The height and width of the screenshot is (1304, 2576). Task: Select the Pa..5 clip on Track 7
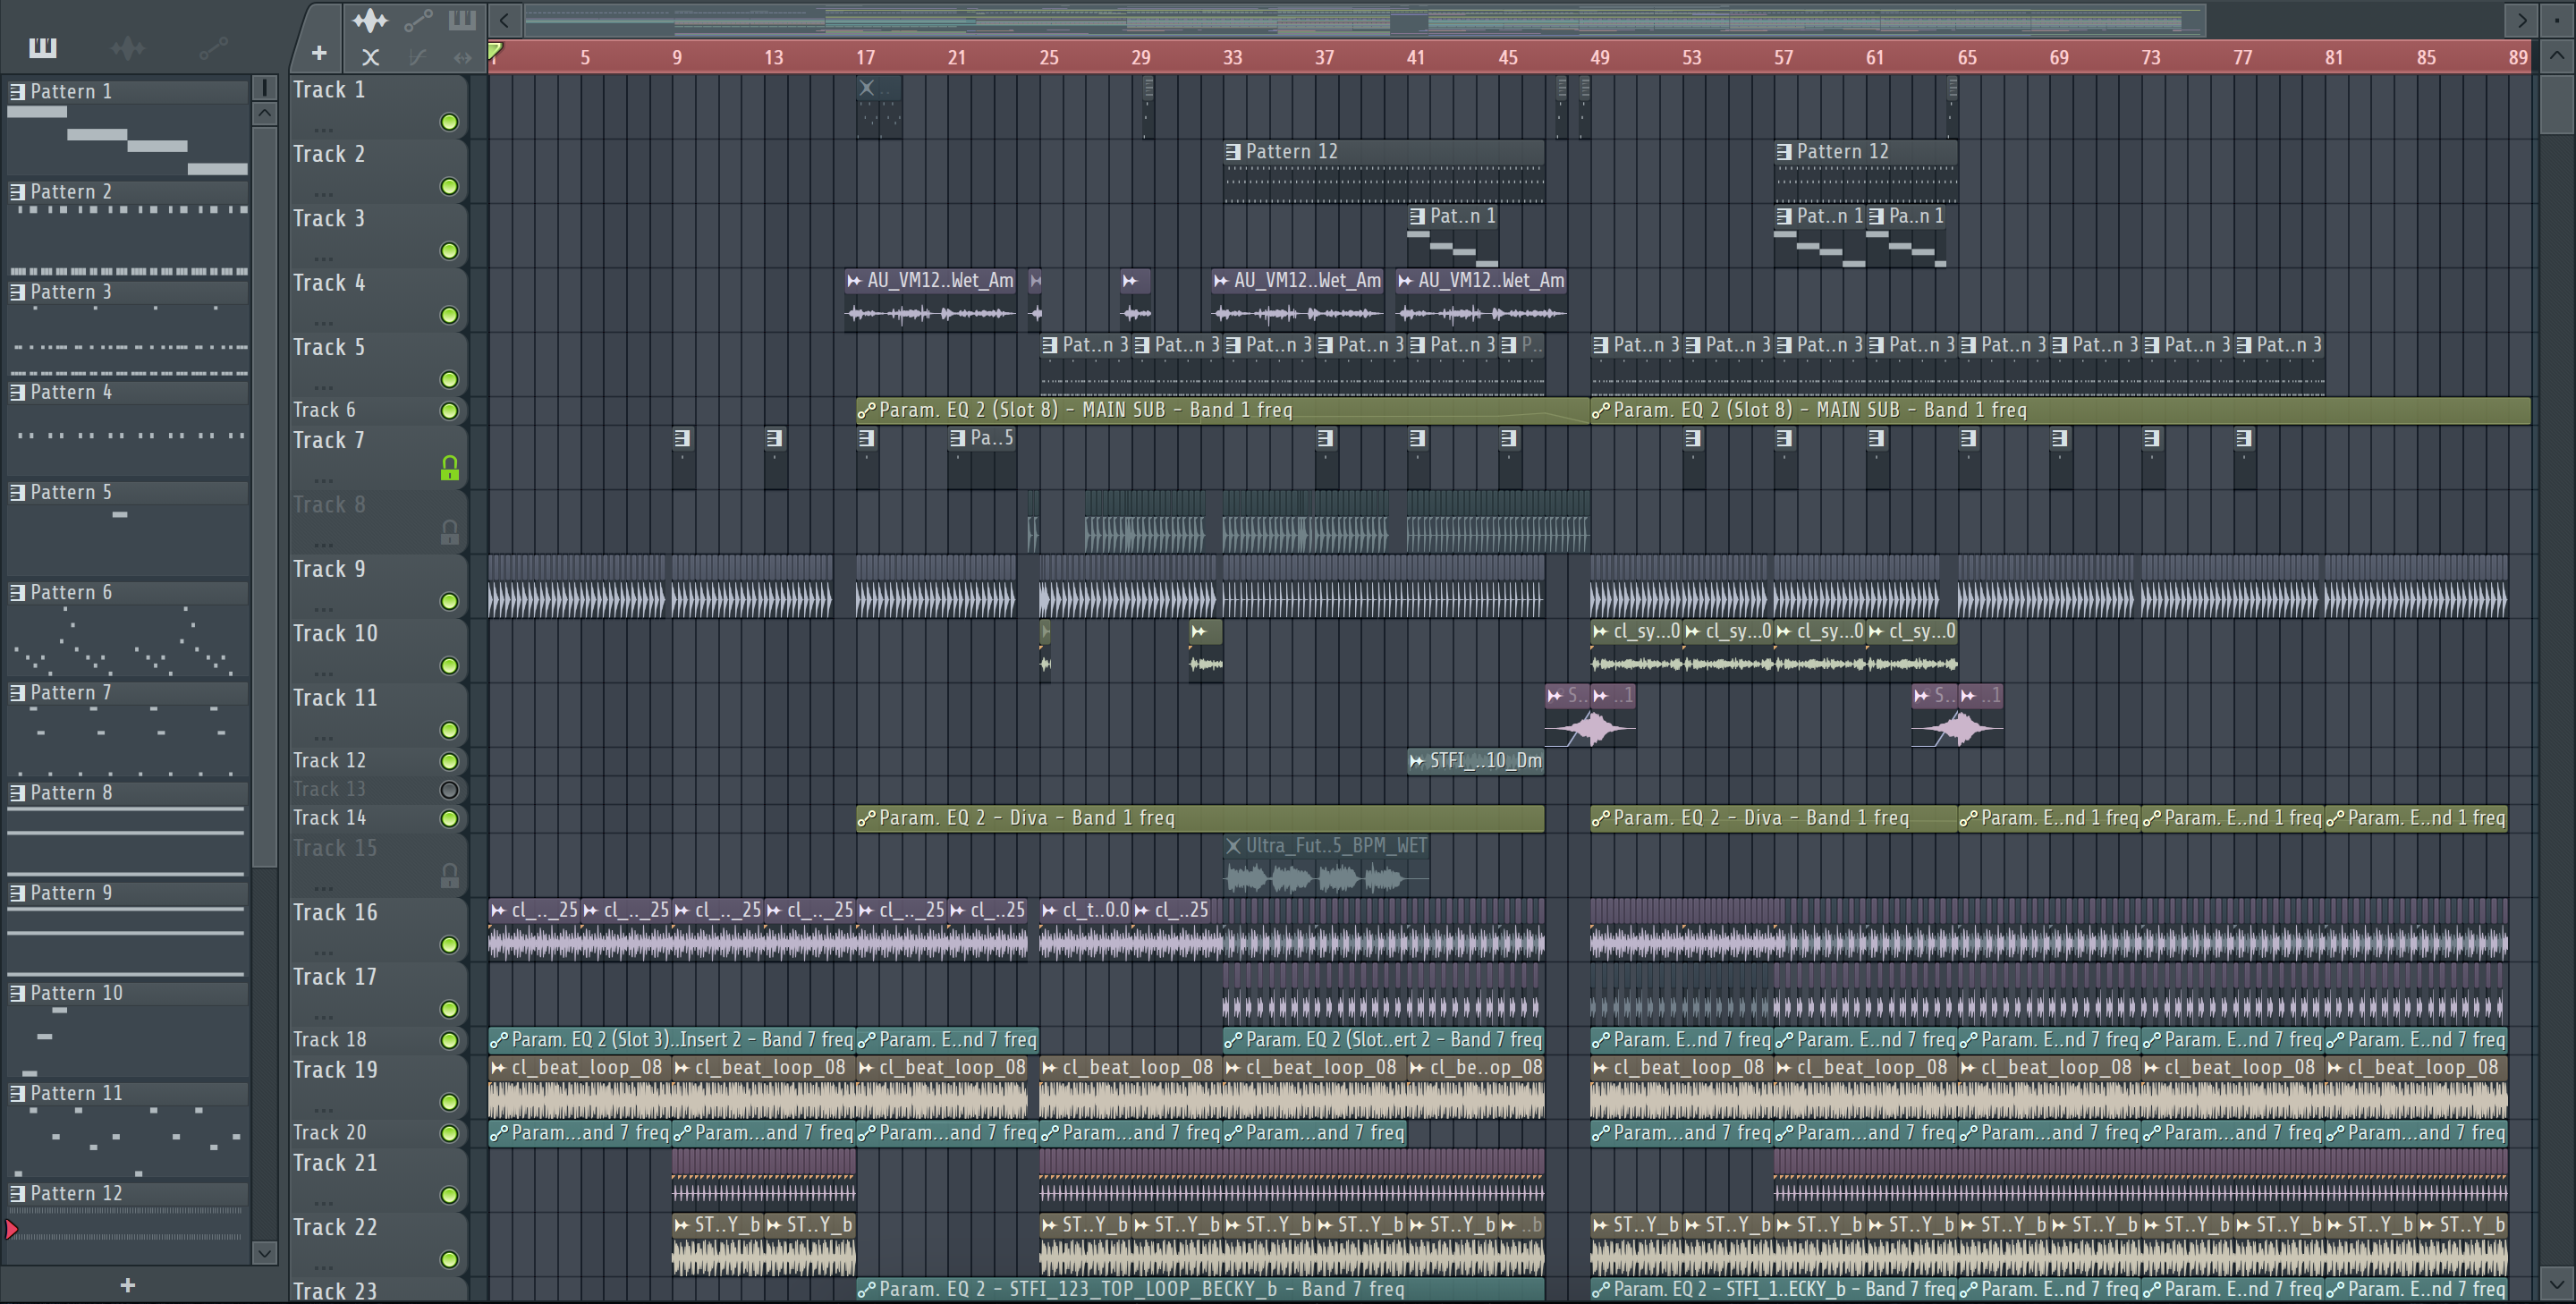pyautogui.click(x=982, y=458)
